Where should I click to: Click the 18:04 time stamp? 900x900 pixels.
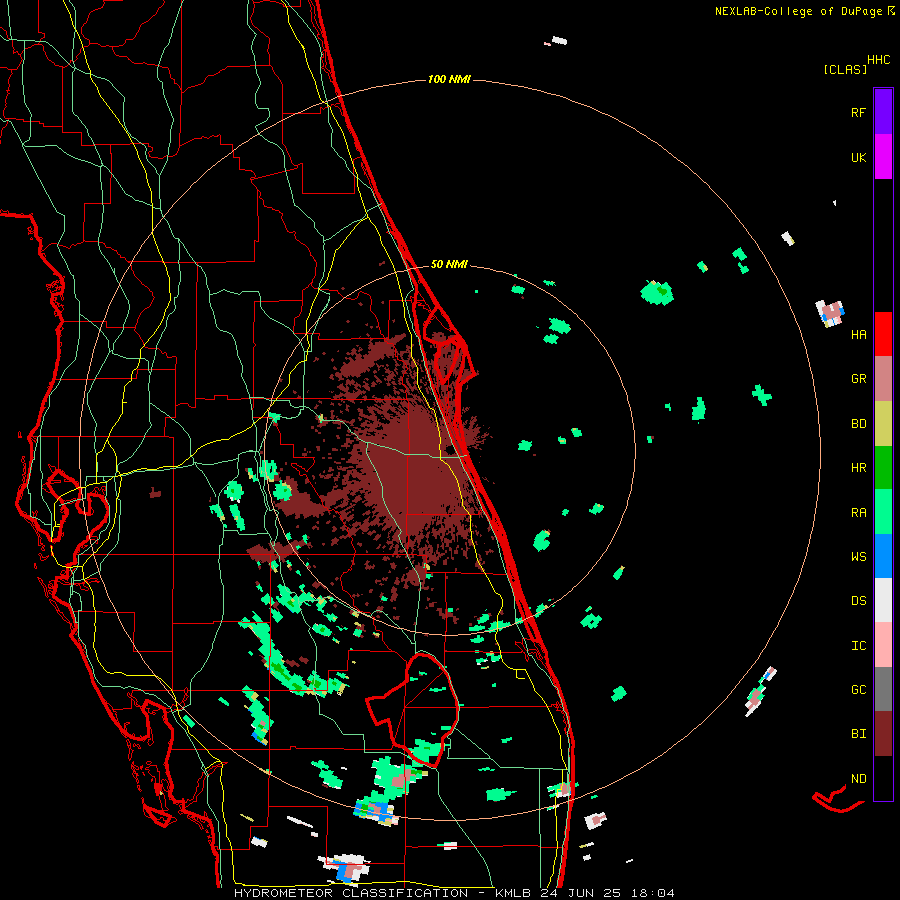tap(651, 893)
